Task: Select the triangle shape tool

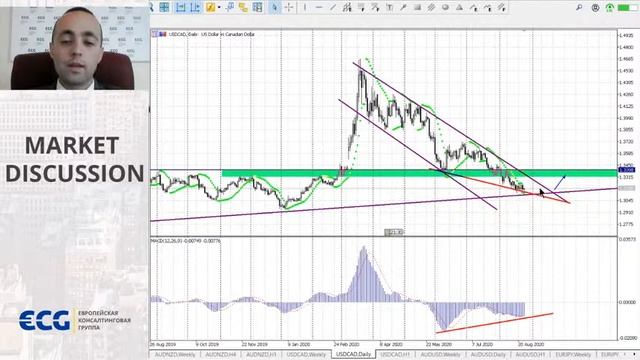Action: [459, 7]
